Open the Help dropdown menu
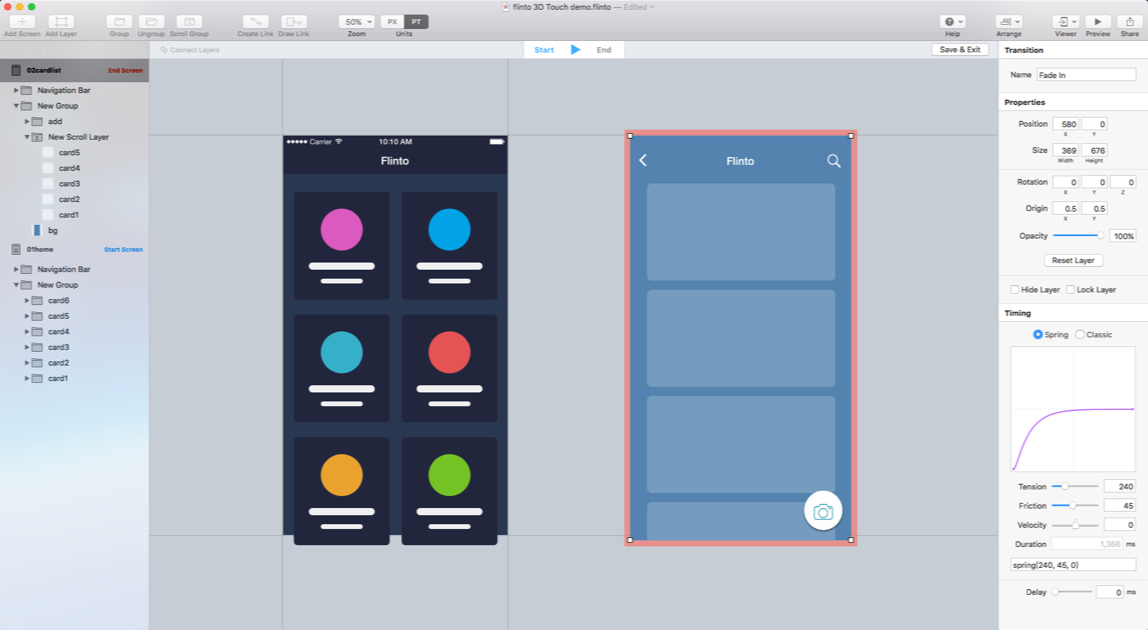The width and height of the screenshot is (1148, 630). 953,22
